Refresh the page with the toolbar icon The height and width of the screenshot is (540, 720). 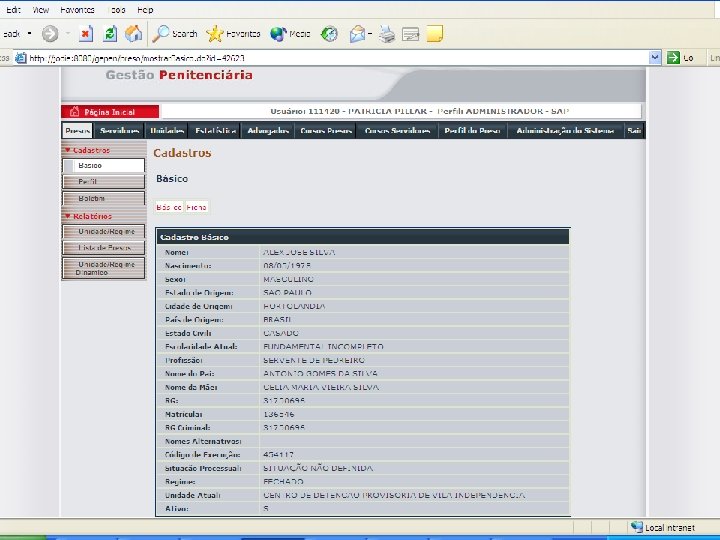click(110, 34)
